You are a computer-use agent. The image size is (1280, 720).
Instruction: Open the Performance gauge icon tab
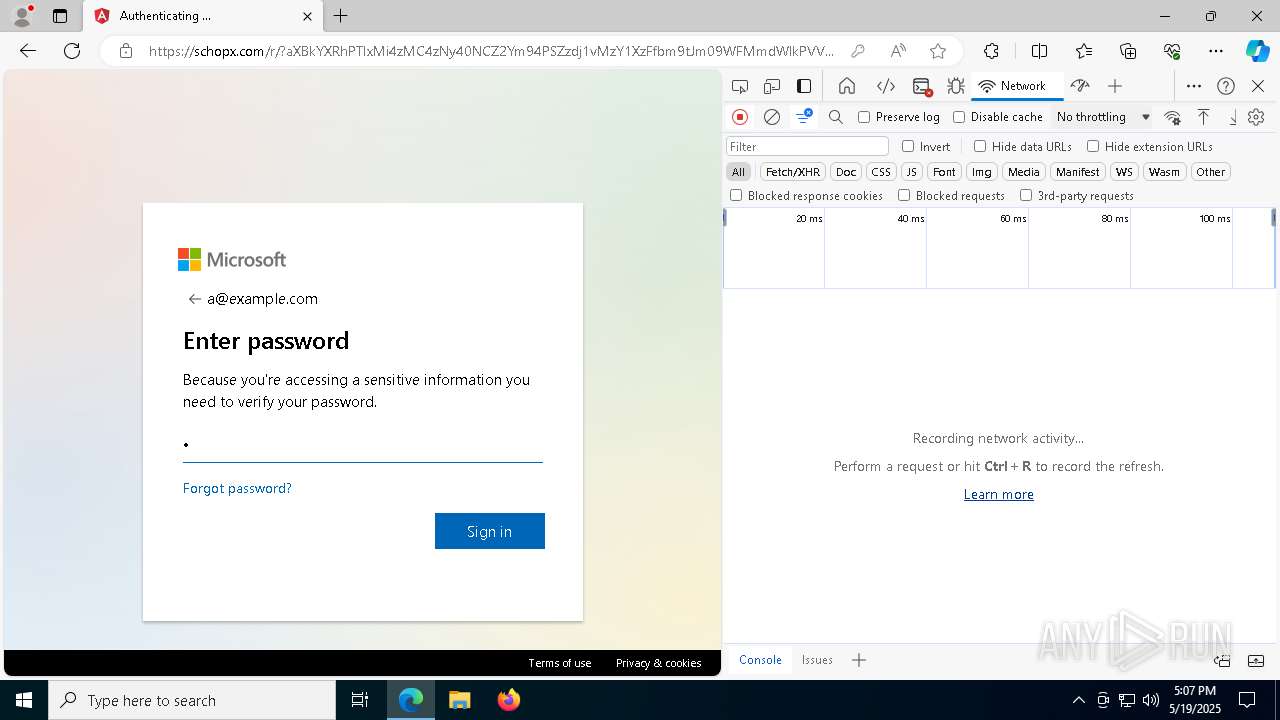tap(1080, 86)
